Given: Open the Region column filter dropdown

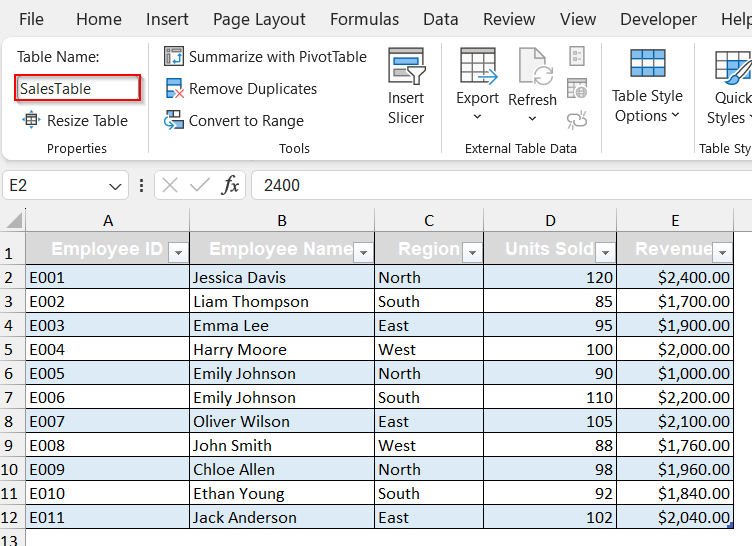Looking at the screenshot, I should [x=471, y=252].
